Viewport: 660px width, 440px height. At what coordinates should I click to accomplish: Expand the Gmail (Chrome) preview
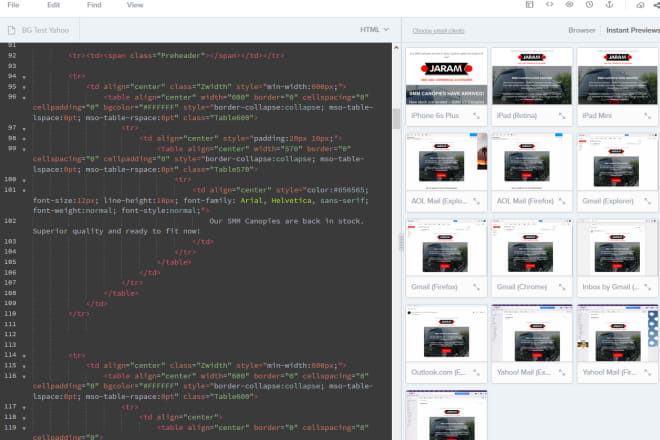coord(562,287)
